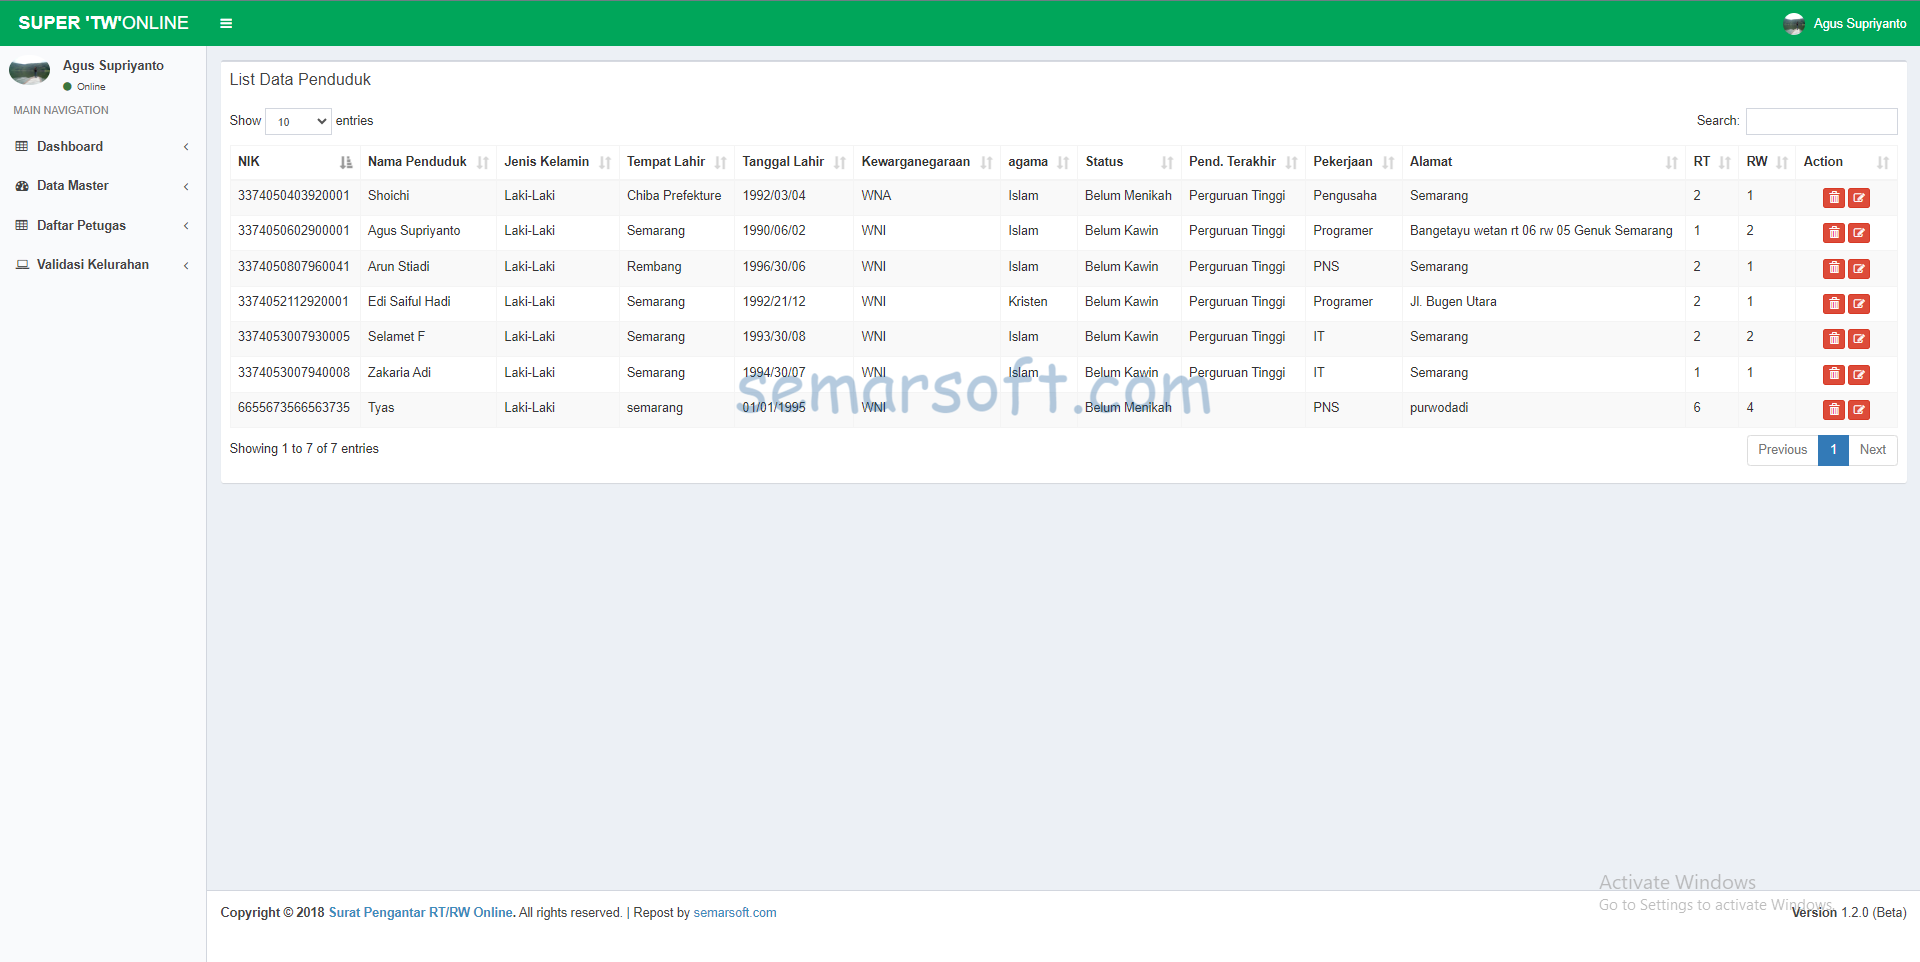
Task: Click the Daftar Petugas grid icon
Action: point(22,225)
